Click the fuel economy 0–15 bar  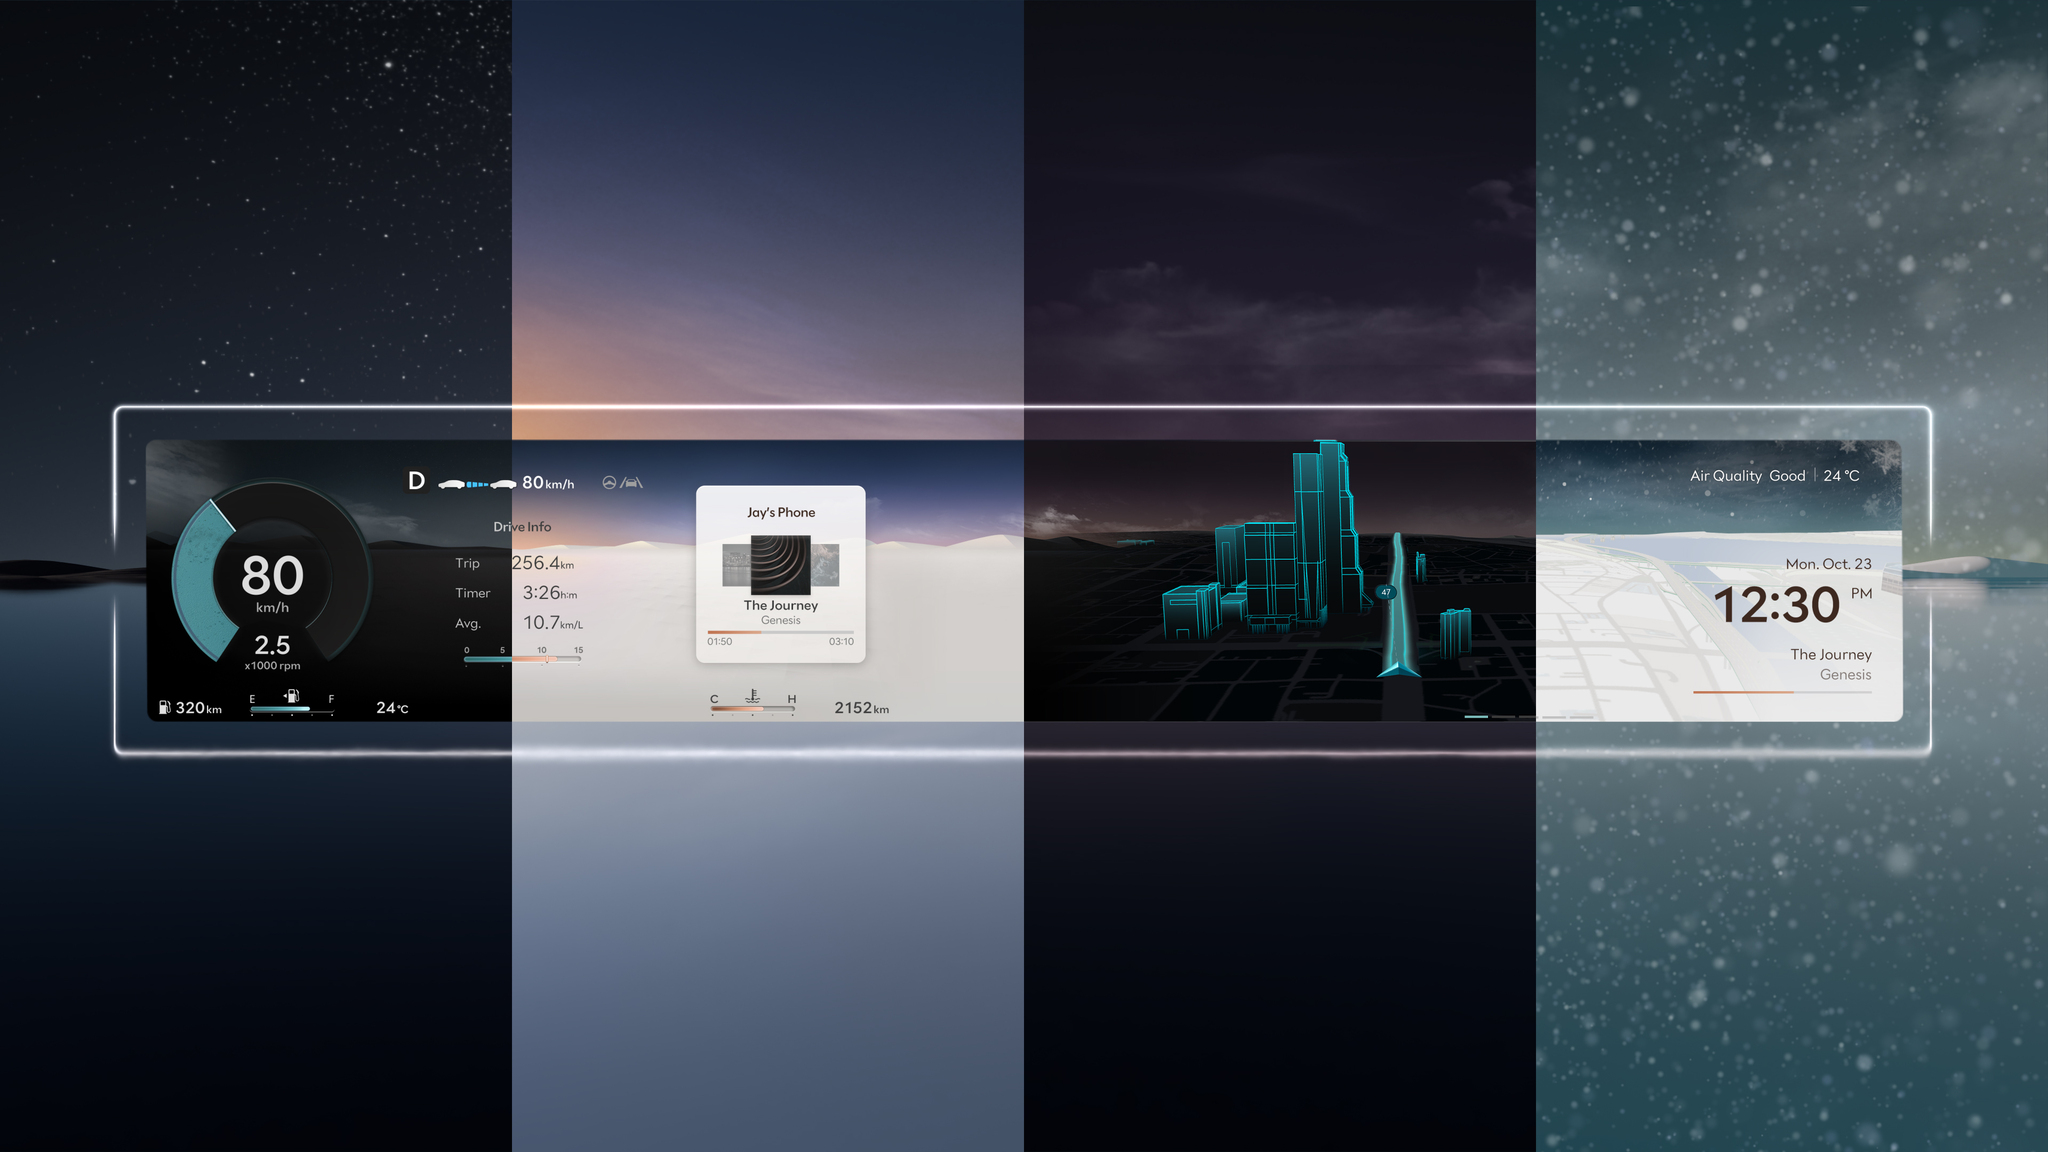[x=522, y=659]
